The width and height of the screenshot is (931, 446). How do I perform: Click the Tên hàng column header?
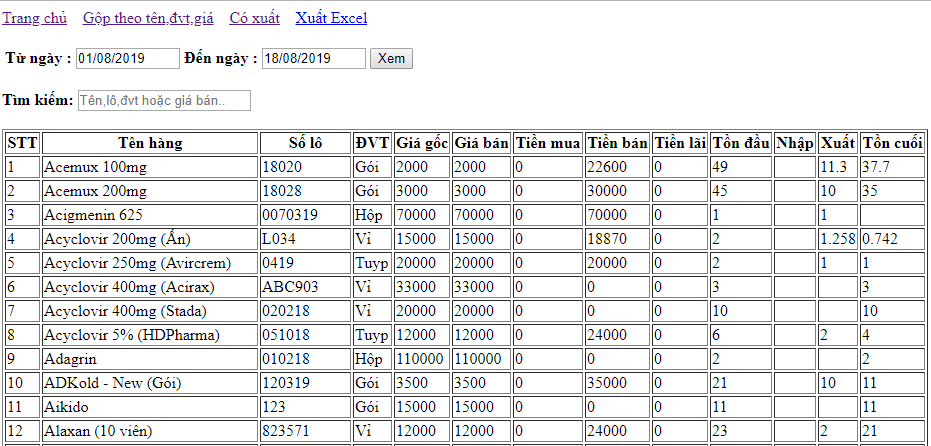tap(150, 143)
